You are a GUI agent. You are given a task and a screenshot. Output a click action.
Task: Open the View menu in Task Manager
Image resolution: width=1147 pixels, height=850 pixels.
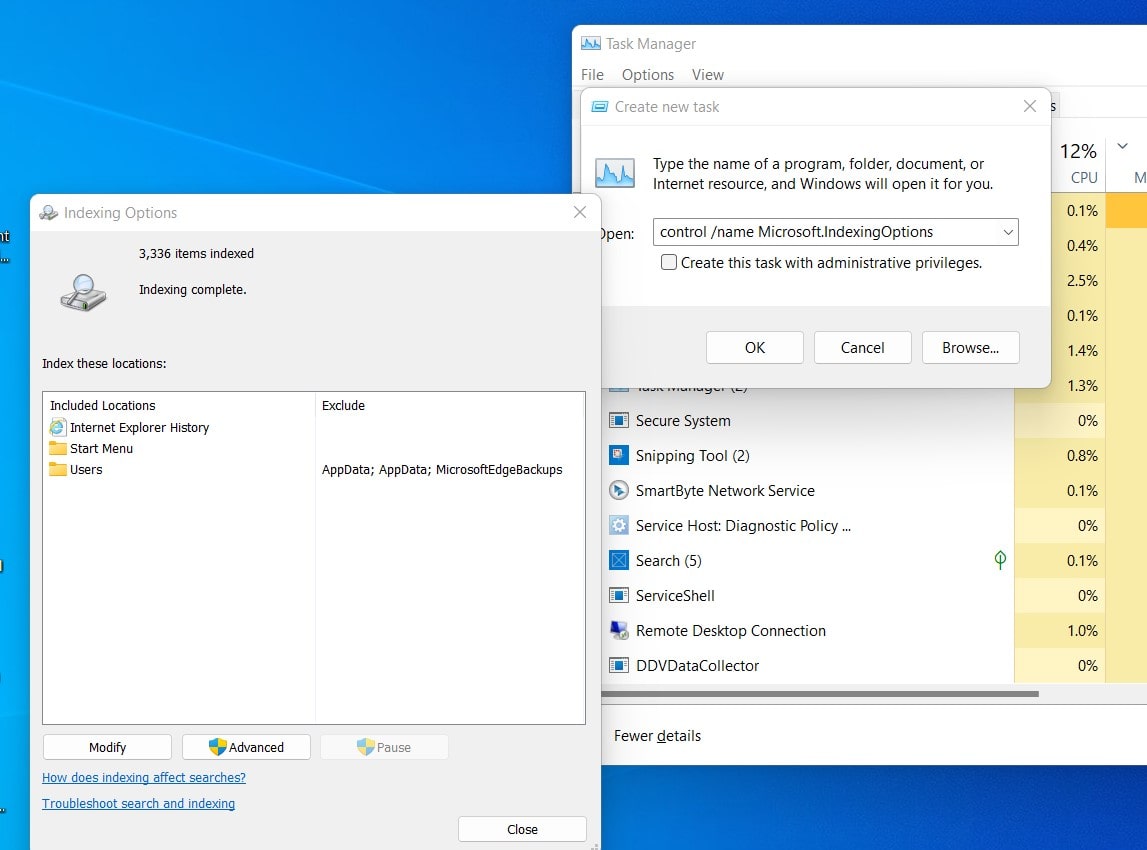707,75
